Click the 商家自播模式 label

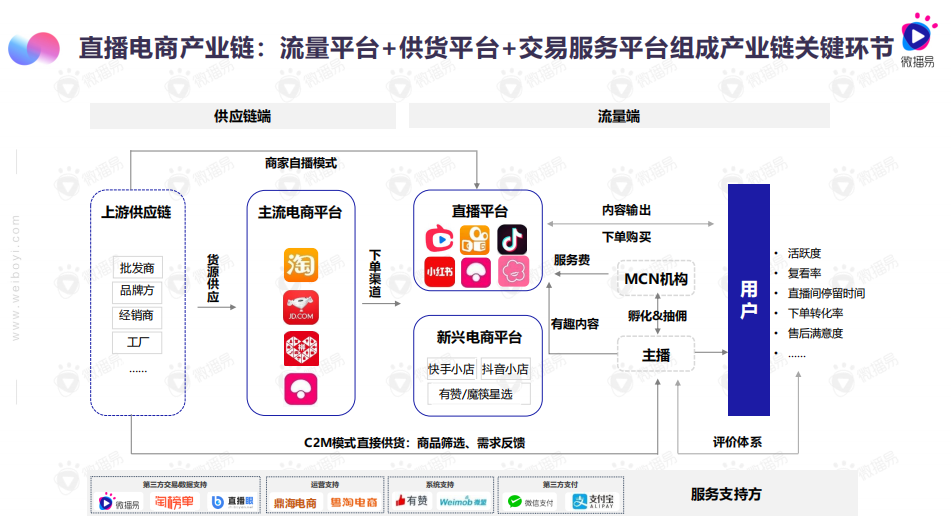301,163
